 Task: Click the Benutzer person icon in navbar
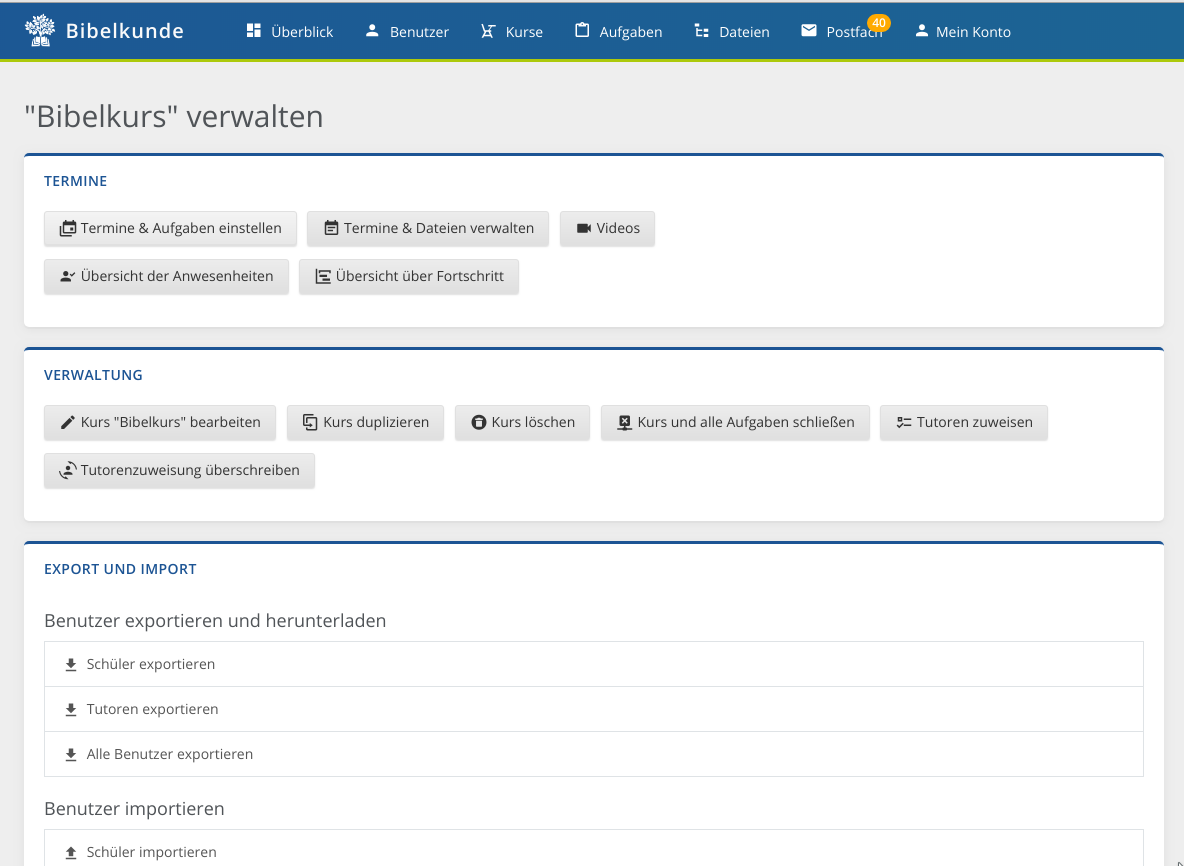[x=372, y=31]
